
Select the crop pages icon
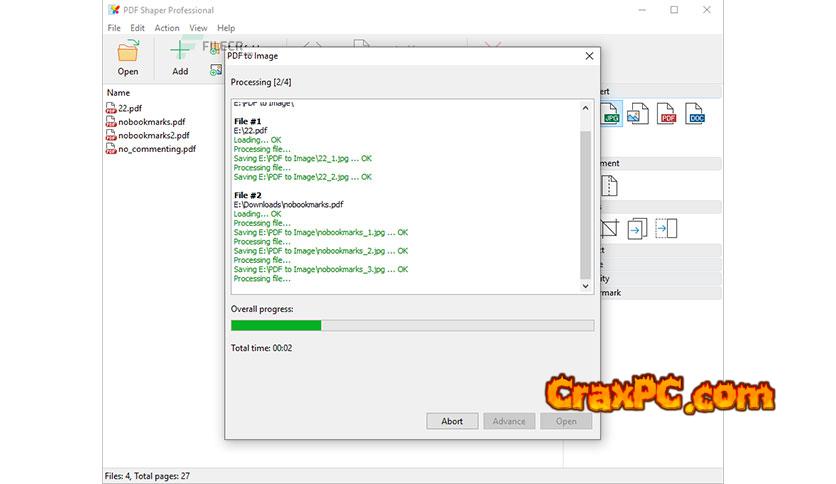click(x=609, y=228)
